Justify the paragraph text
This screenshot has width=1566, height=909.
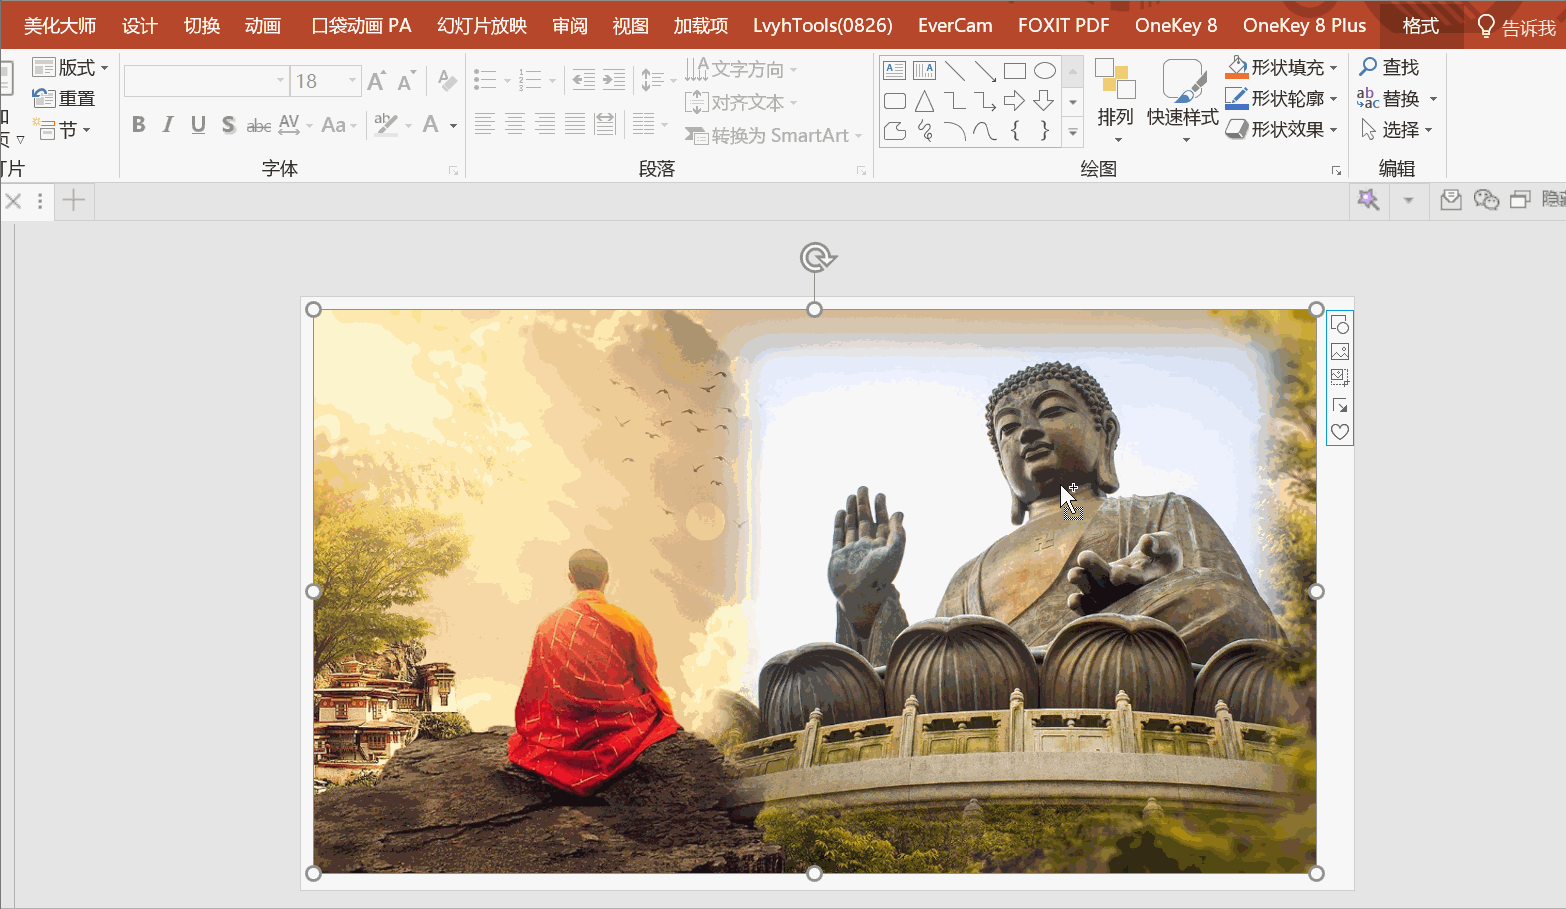[574, 125]
